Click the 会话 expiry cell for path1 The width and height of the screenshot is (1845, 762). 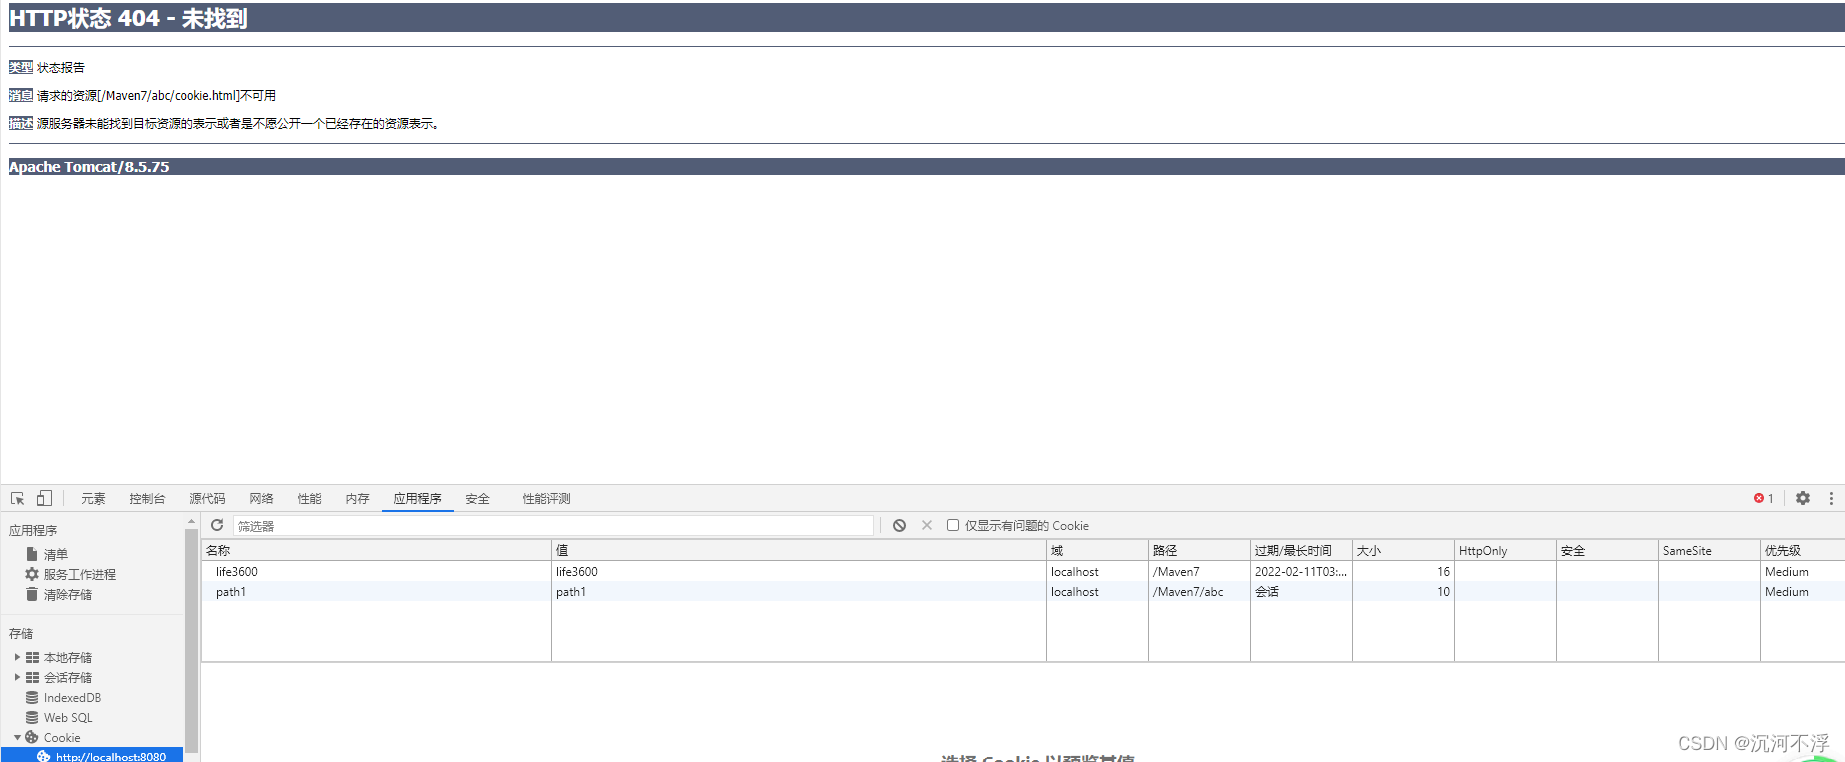point(1301,591)
